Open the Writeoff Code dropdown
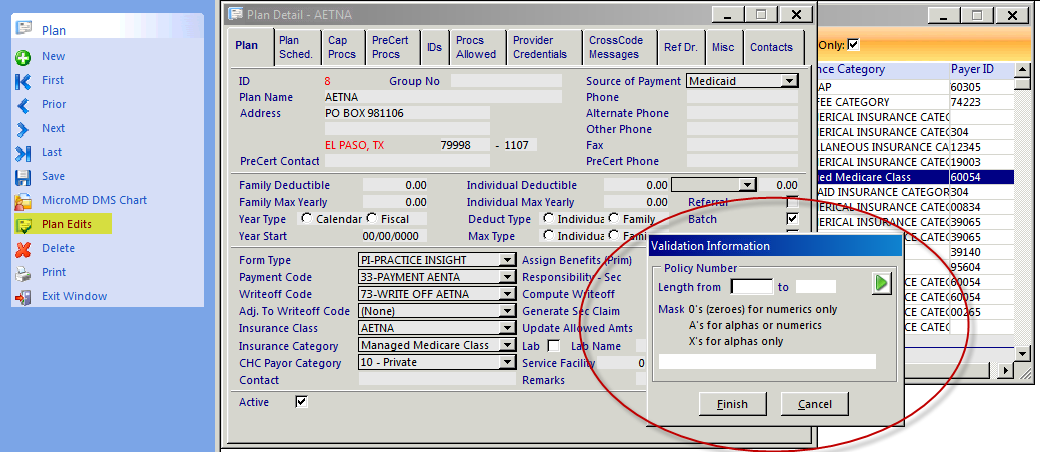Viewport: 1040px width, 452px height. click(507, 294)
